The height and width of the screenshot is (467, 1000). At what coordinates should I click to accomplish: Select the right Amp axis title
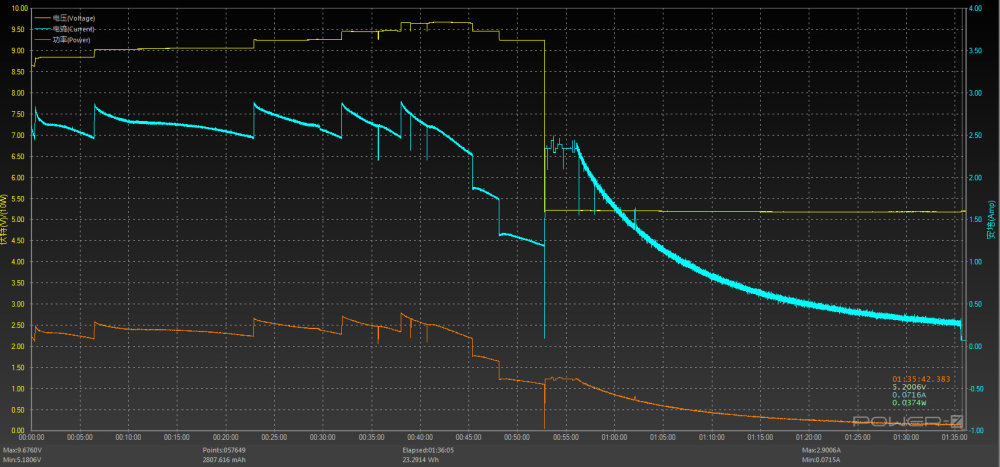(x=990, y=222)
